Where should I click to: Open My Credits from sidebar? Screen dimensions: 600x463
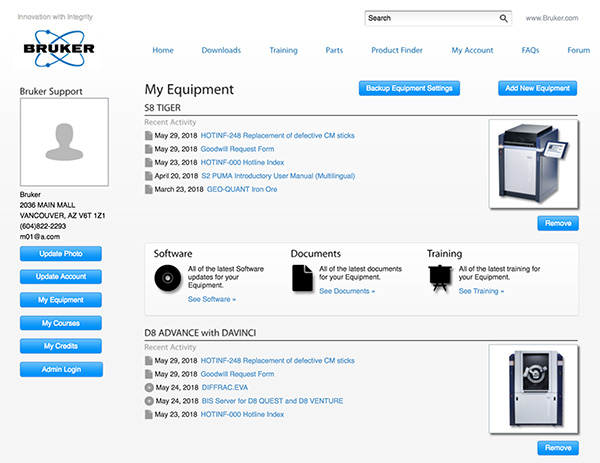point(61,346)
